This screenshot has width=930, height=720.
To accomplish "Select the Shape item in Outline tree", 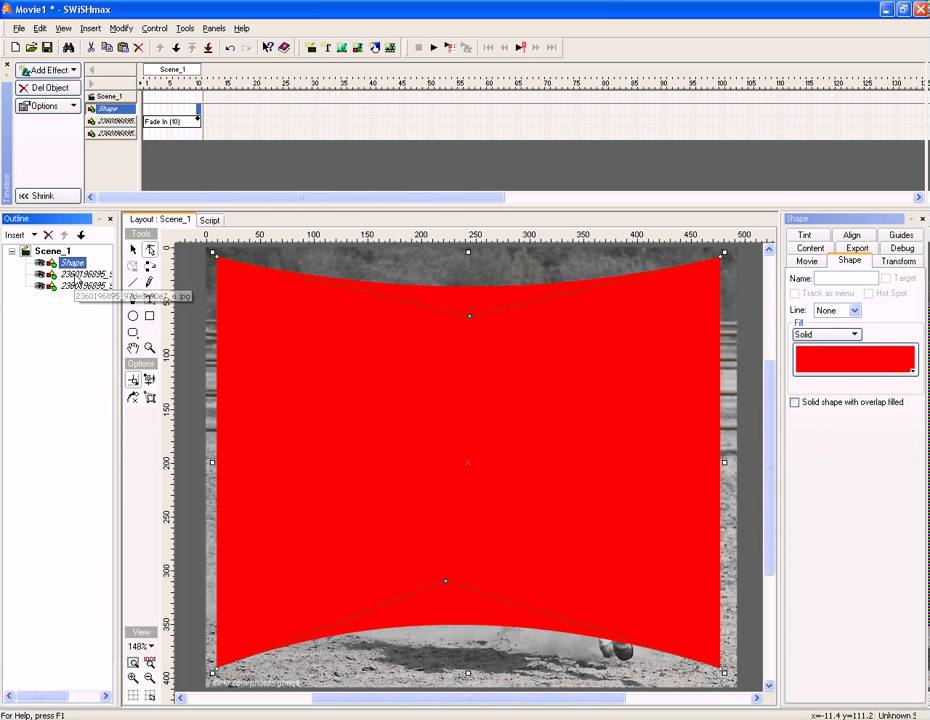I will pyautogui.click(x=73, y=263).
